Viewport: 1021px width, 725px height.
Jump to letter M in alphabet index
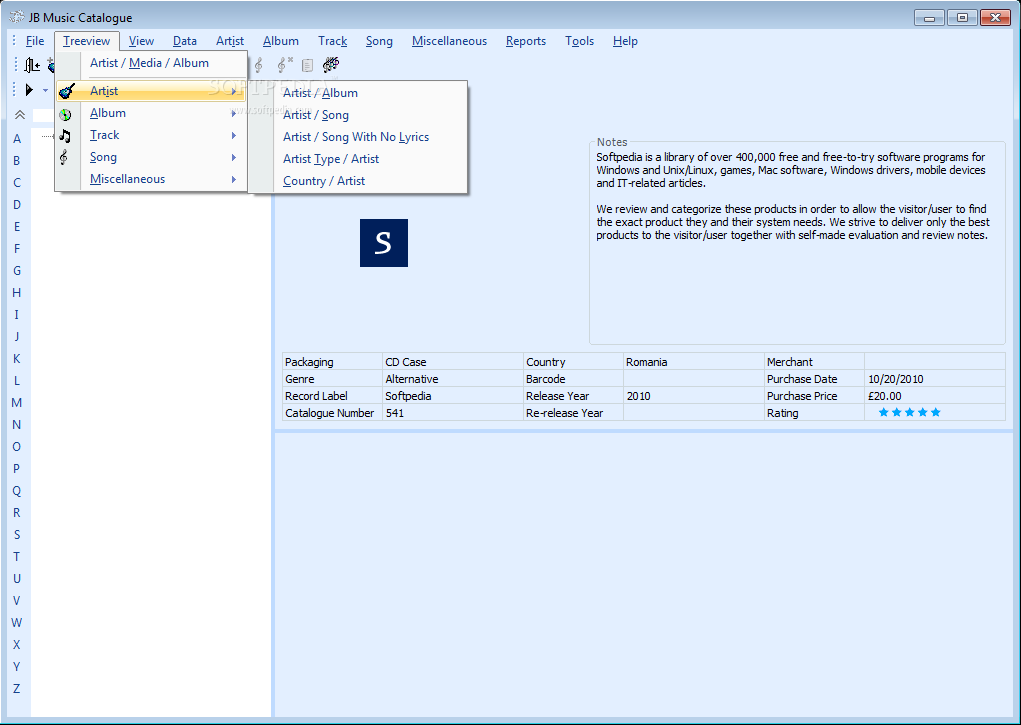click(x=17, y=403)
